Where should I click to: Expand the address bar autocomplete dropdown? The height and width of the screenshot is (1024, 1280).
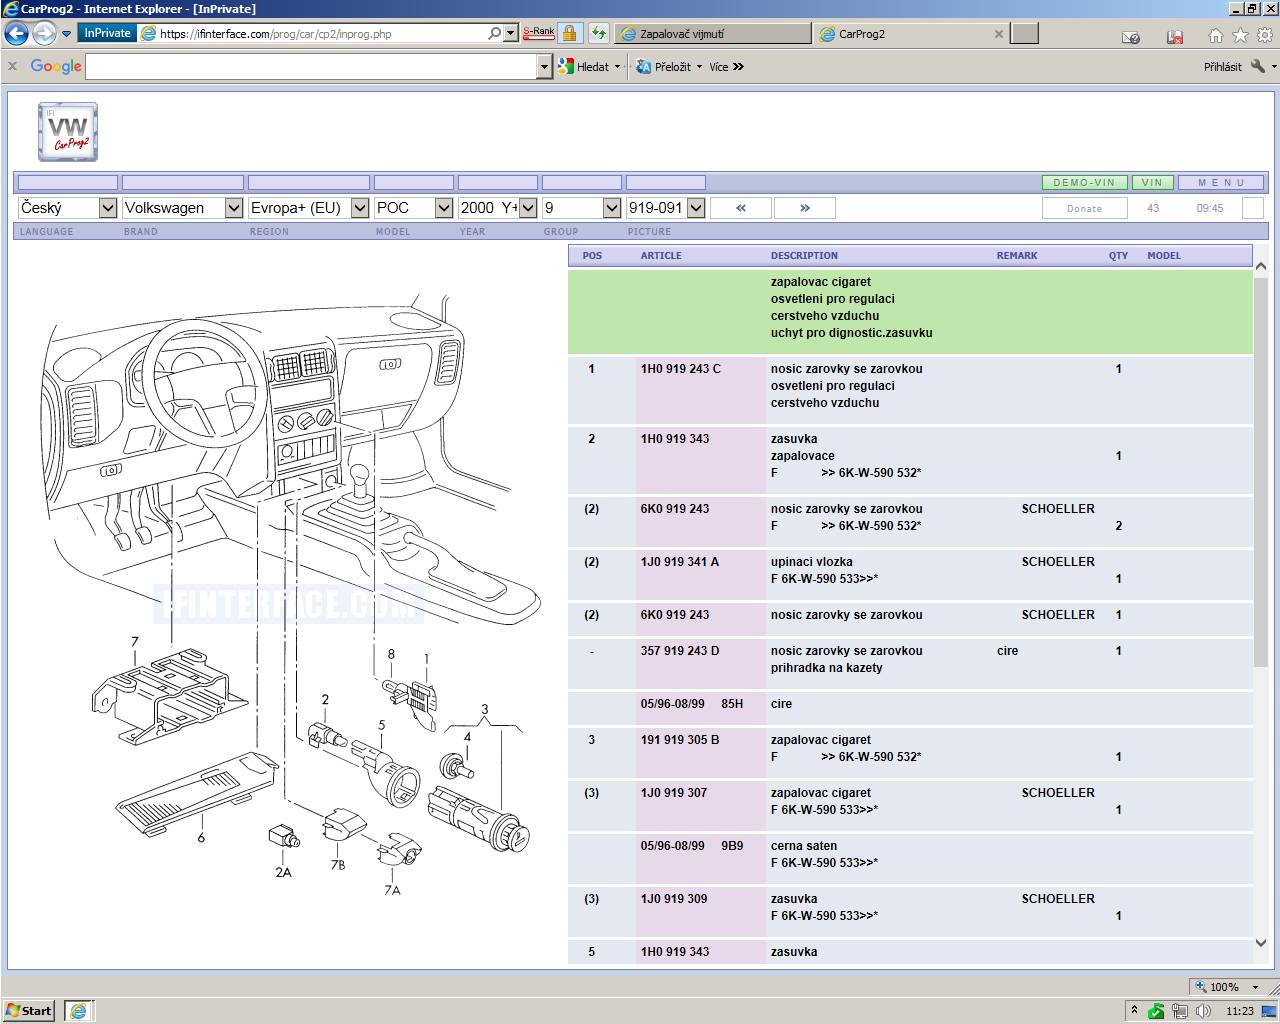[x=511, y=33]
